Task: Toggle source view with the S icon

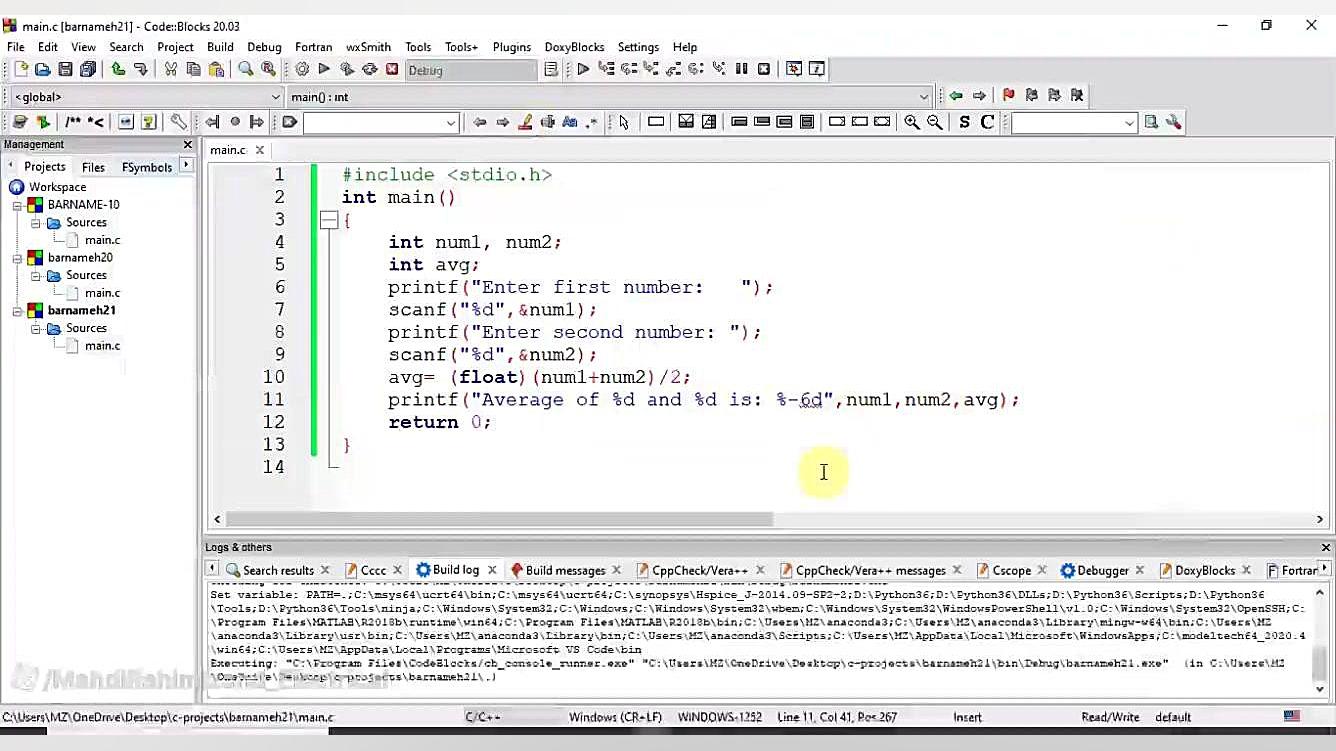Action: [964, 122]
